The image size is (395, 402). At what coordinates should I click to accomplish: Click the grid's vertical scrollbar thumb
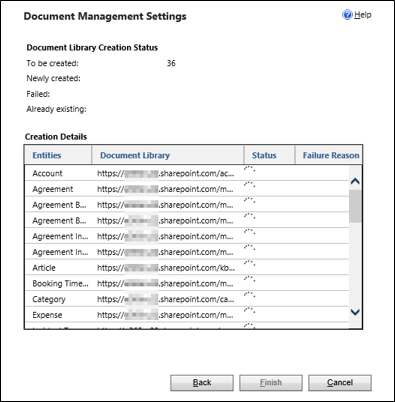point(355,206)
